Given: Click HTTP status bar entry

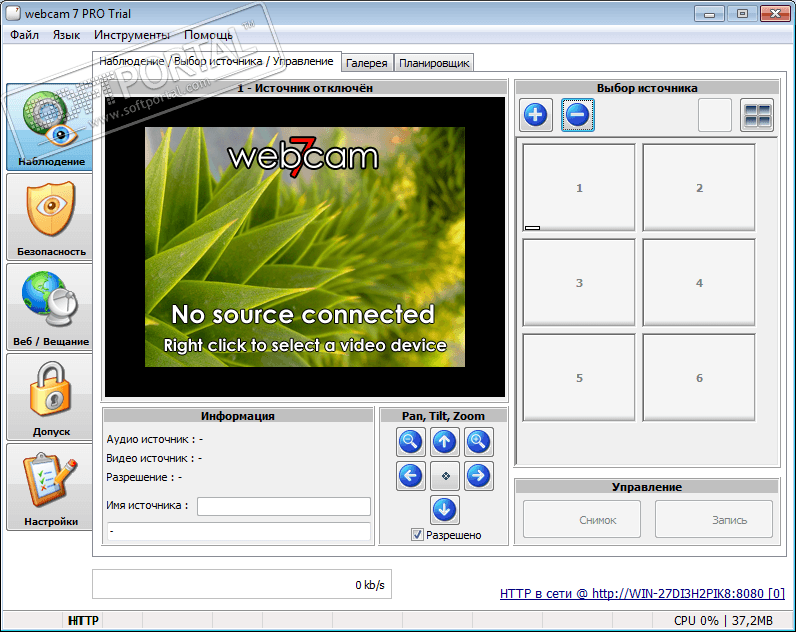Looking at the screenshot, I should 83,620.
